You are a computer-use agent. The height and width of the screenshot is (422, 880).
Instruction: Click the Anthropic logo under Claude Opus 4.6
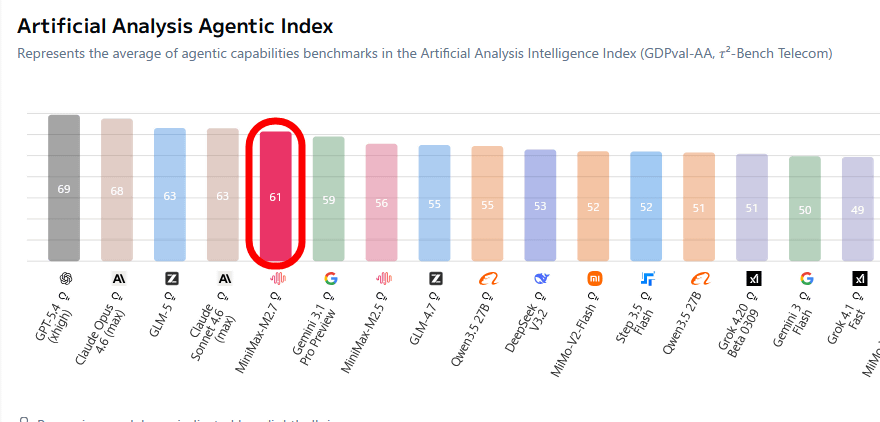[117, 279]
